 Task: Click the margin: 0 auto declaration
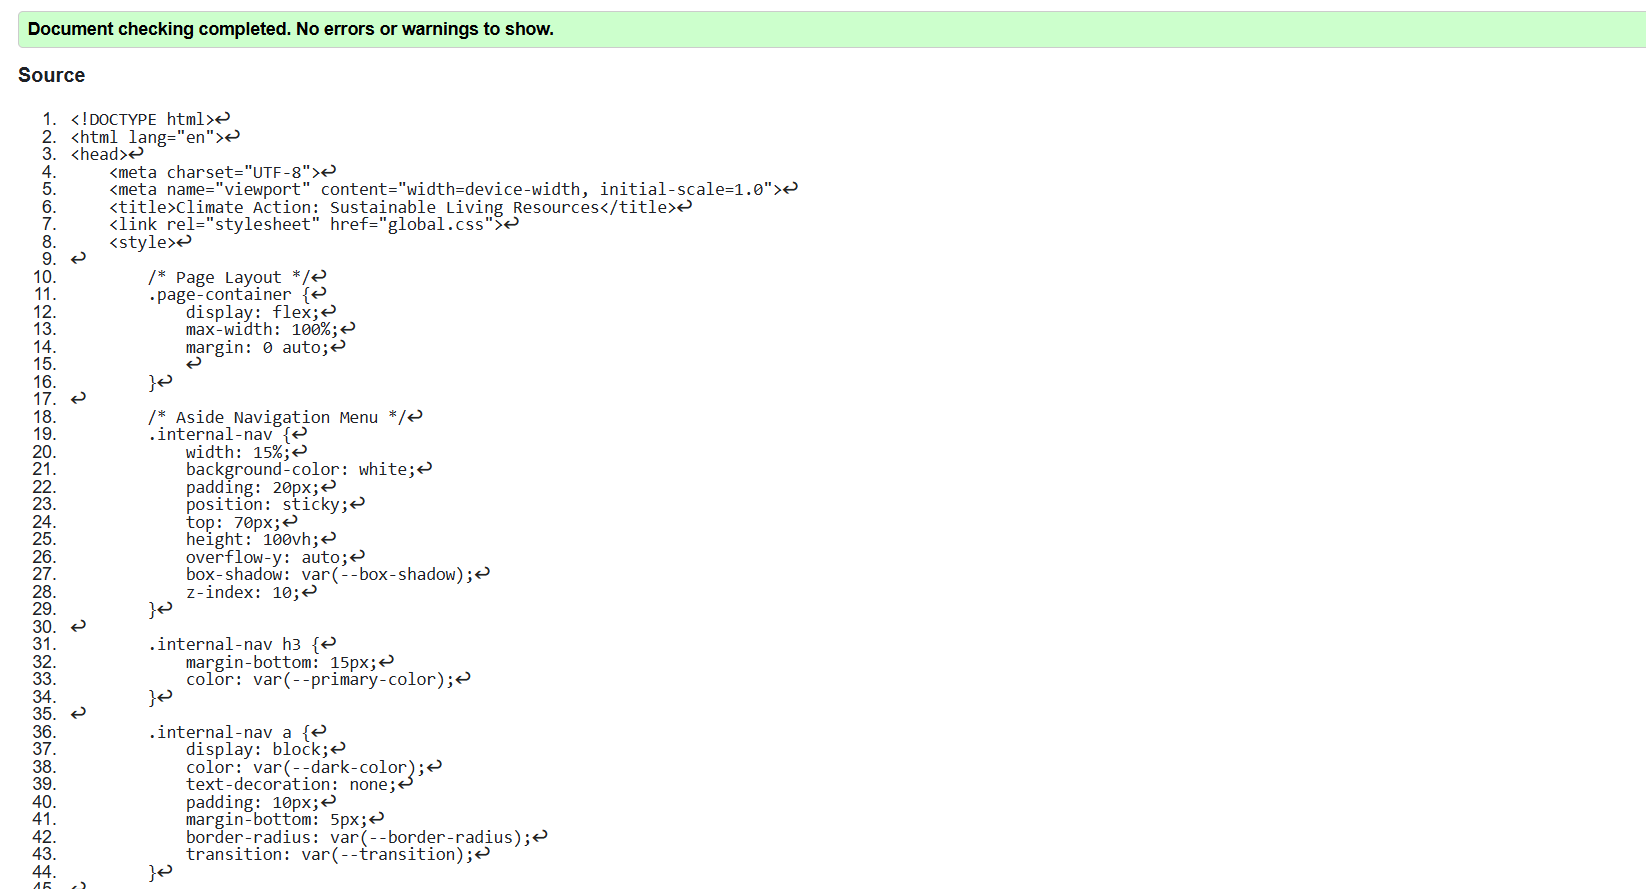[265, 347]
